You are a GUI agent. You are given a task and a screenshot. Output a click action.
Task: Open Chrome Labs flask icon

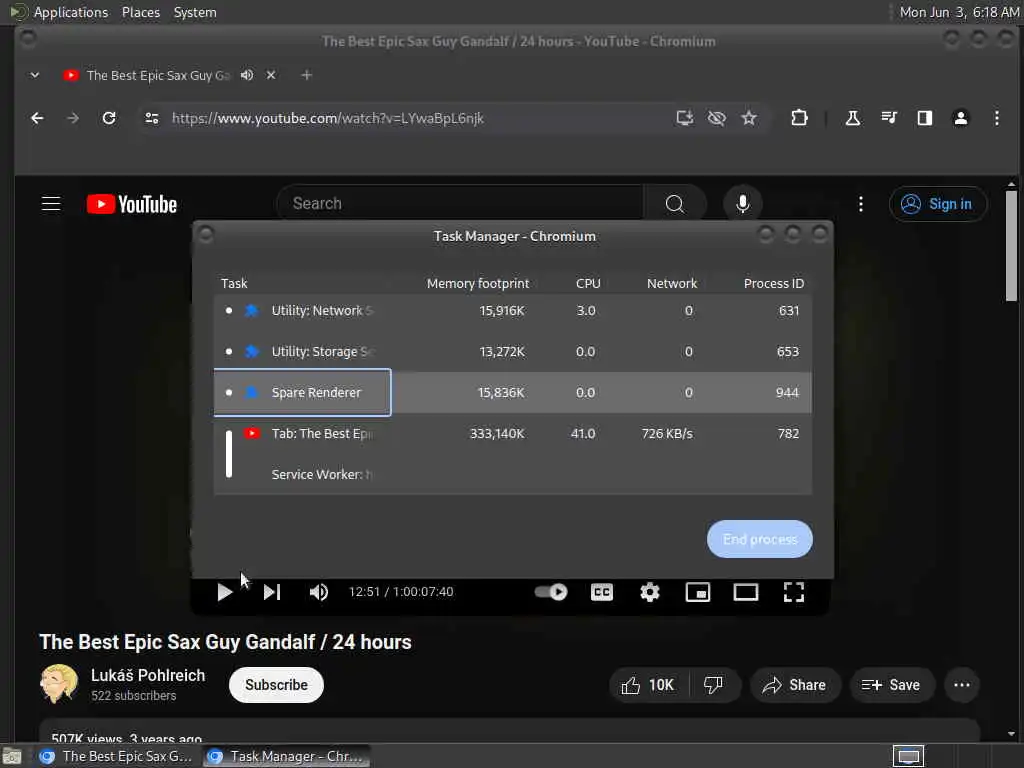point(853,118)
